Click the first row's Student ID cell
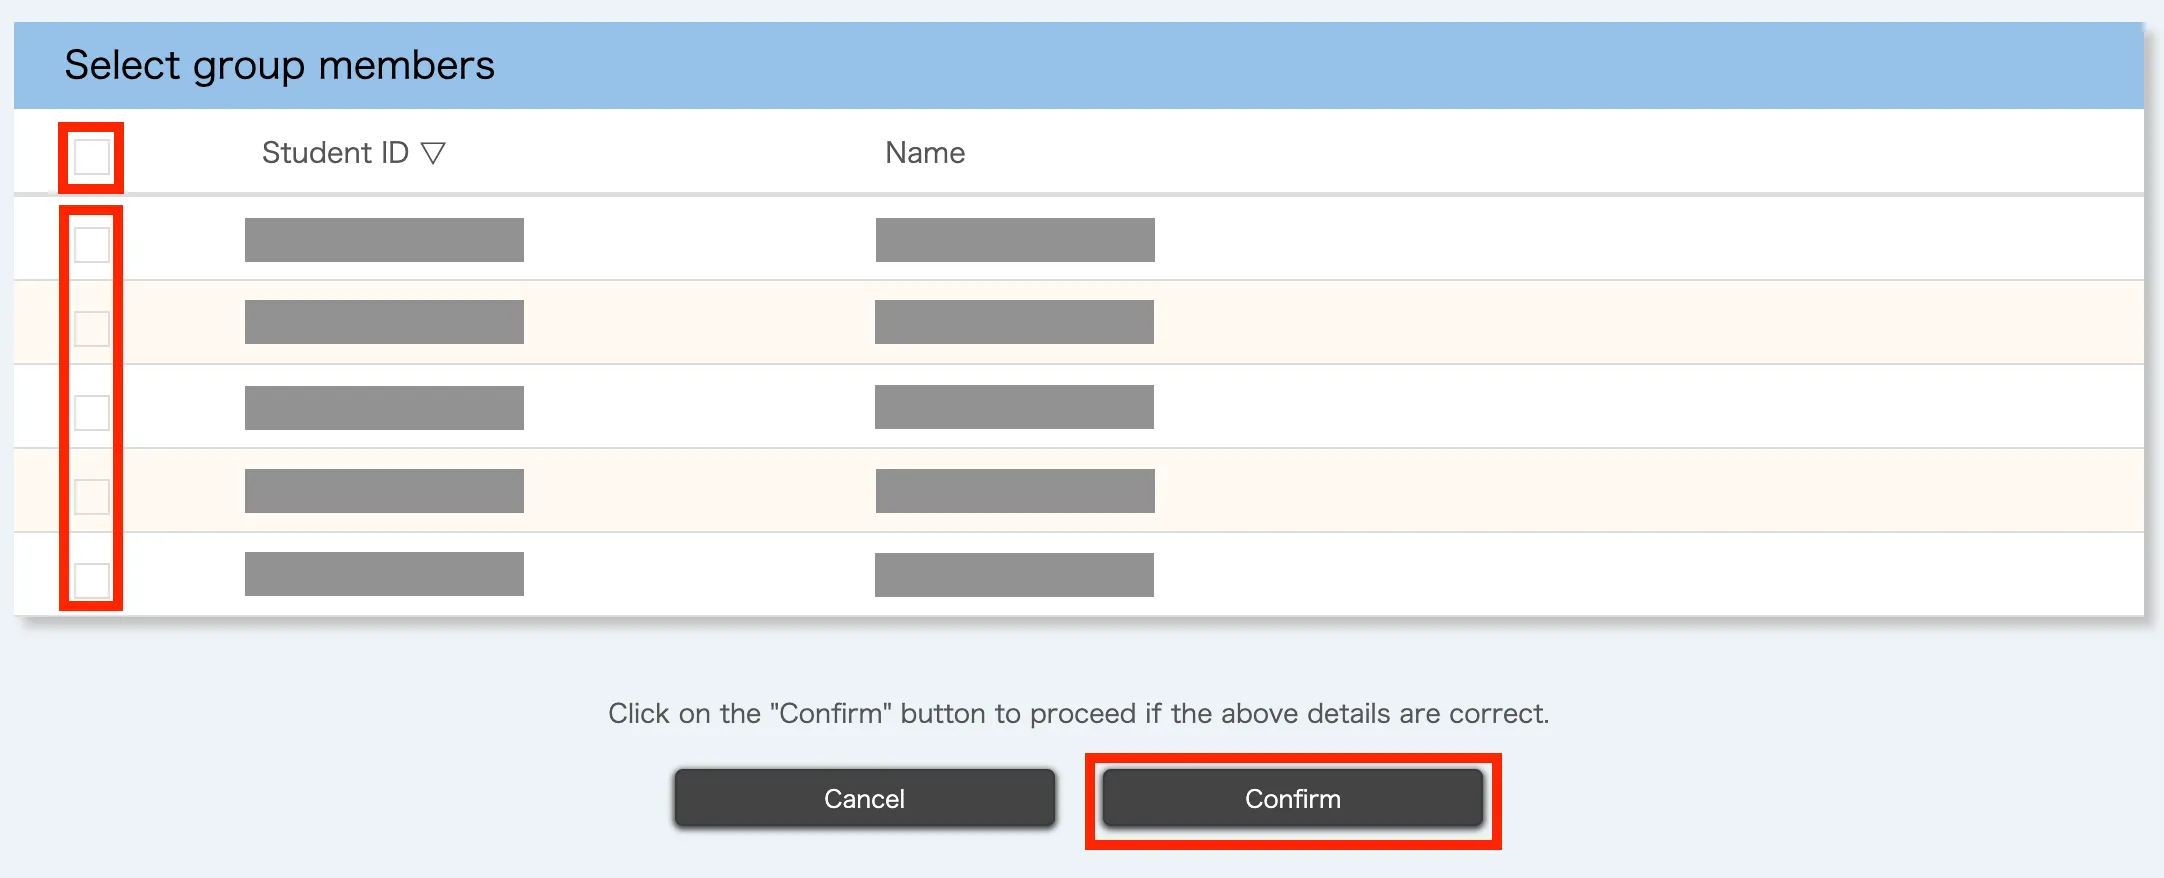The image size is (2164, 878). tap(384, 240)
